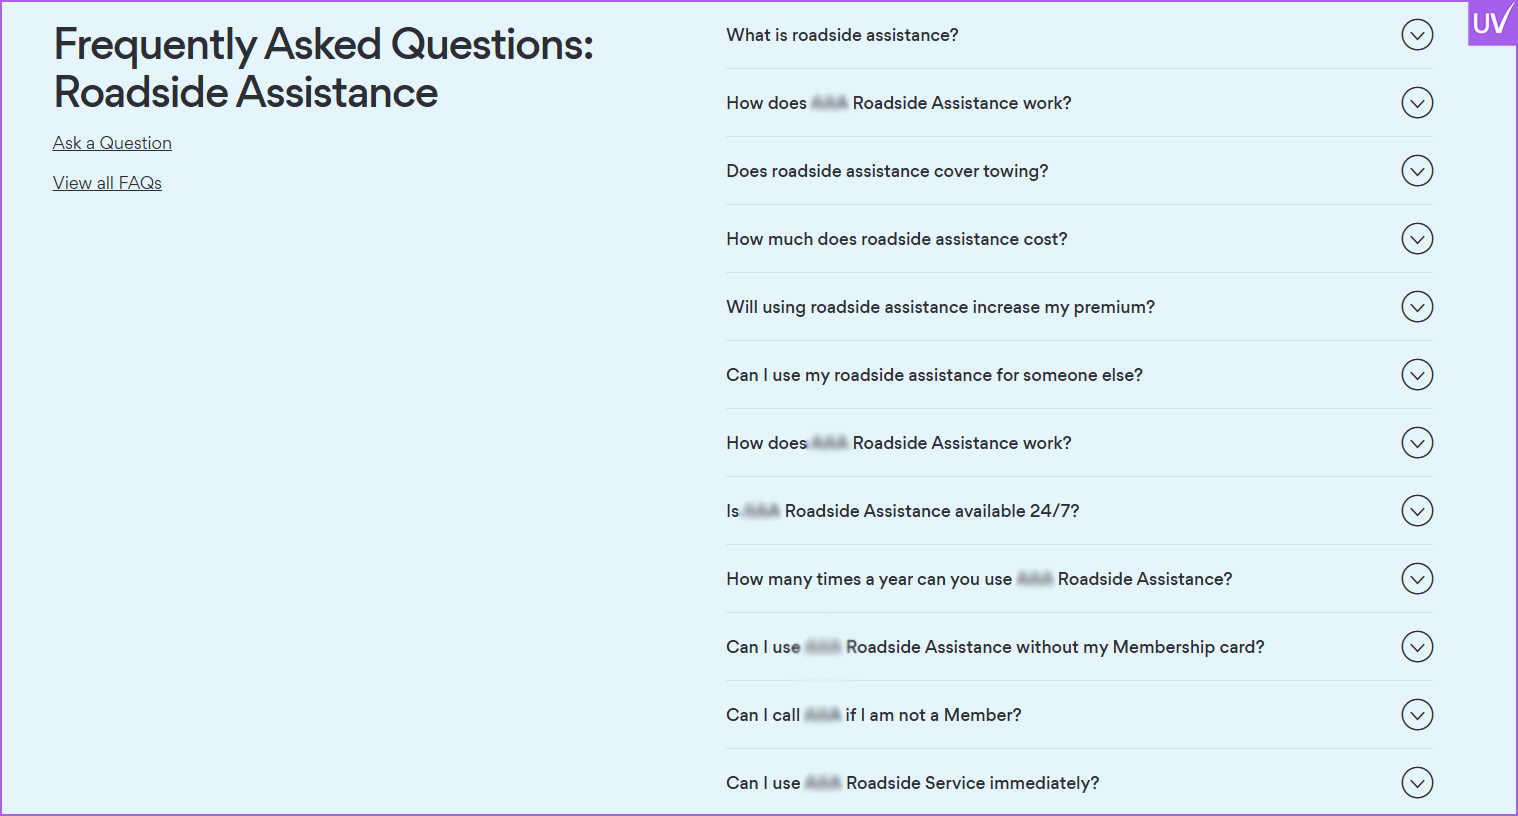The width and height of the screenshot is (1518, 816).
Task: Click the "Does roadside assistance cover towing?" text
Action: pos(887,171)
